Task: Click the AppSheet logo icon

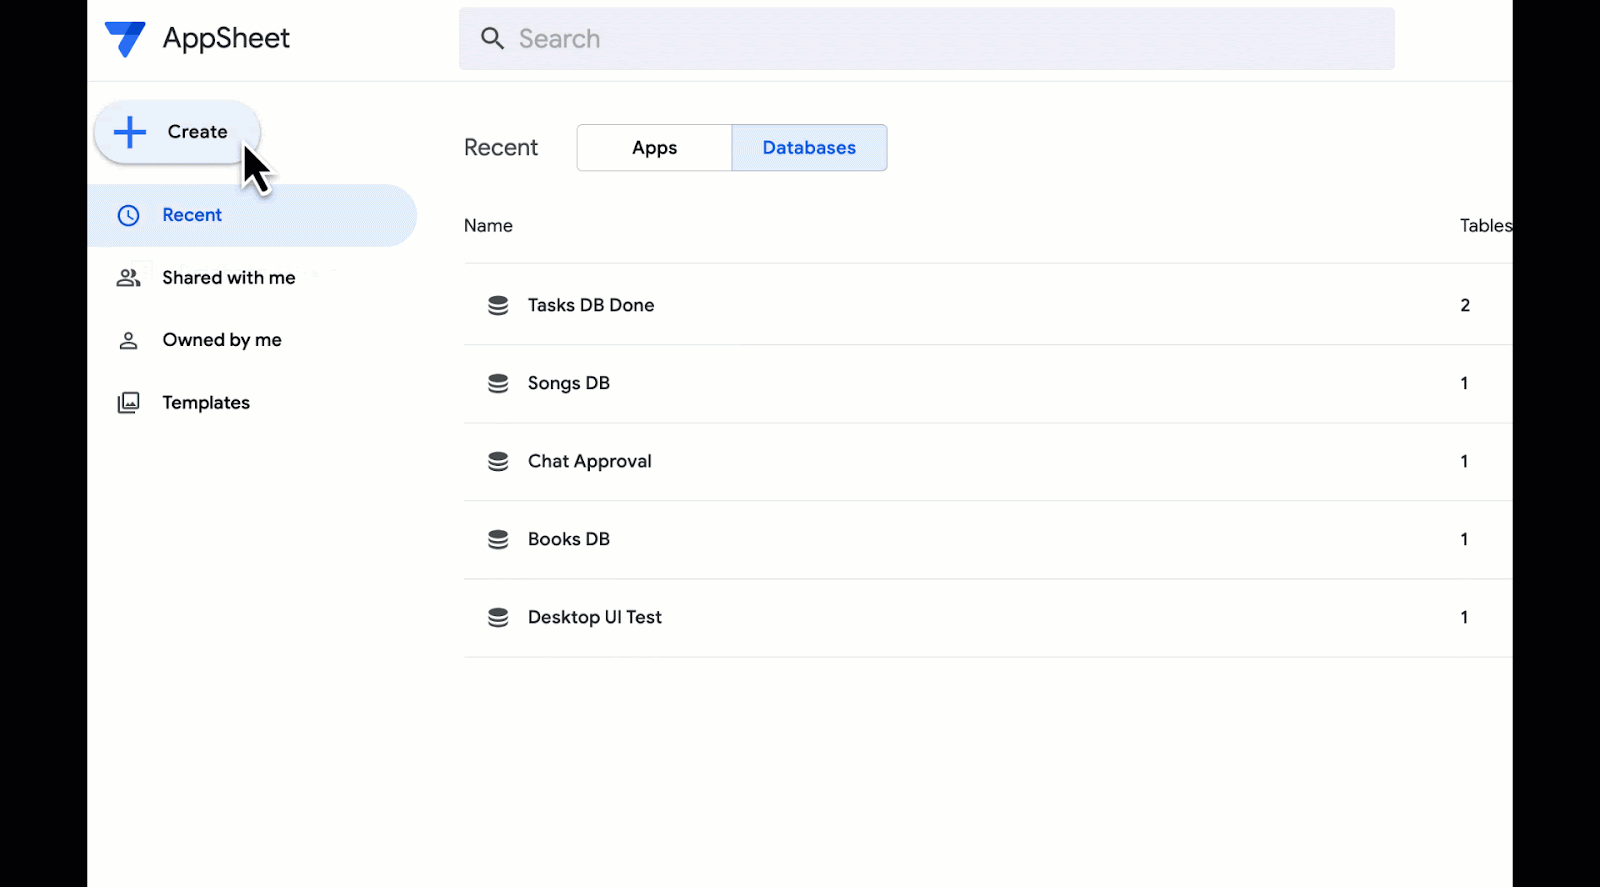Action: (125, 39)
